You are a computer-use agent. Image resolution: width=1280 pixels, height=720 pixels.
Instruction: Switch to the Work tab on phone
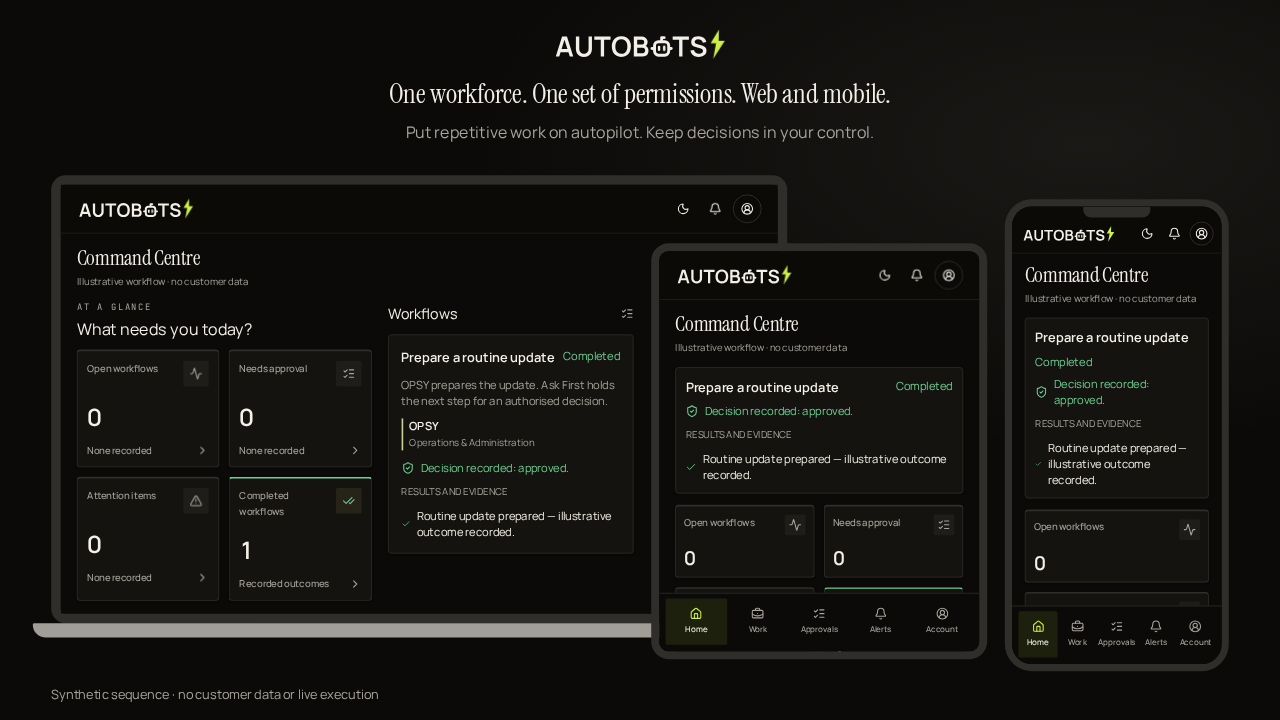(1077, 634)
